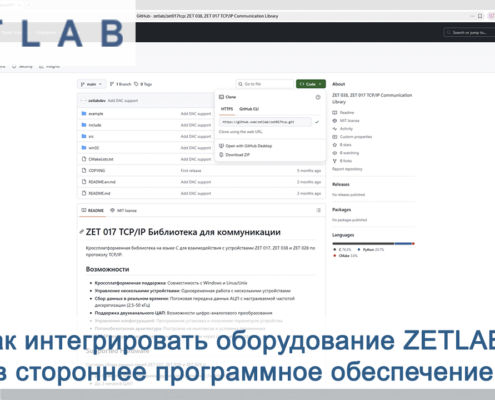Click the file icon of README.md
The width and height of the screenshot is (495, 400).
tap(84, 193)
